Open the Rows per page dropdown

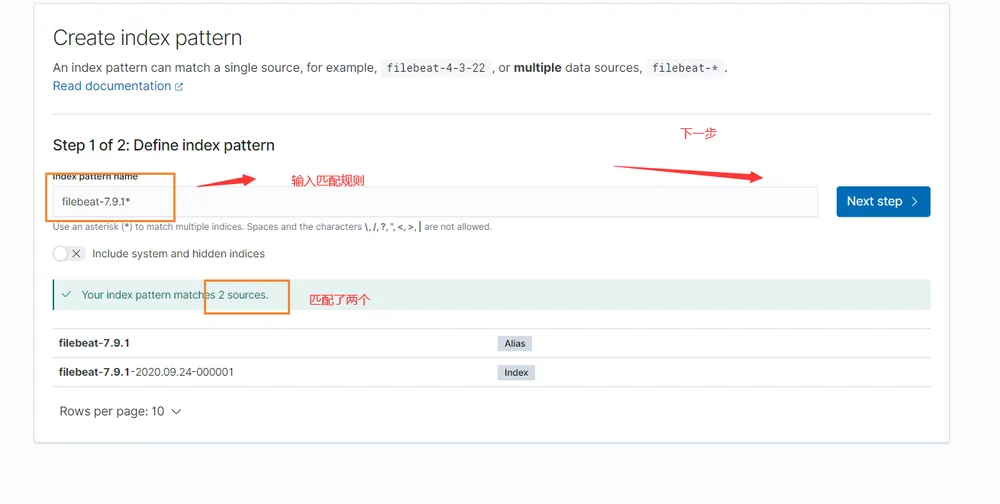click(121, 411)
